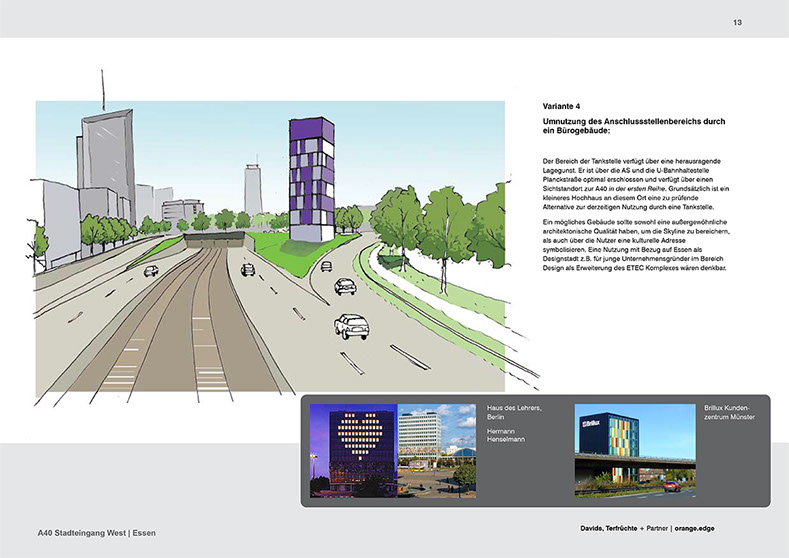
Task: Select the white car in the foreground
Action: [x=351, y=326]
